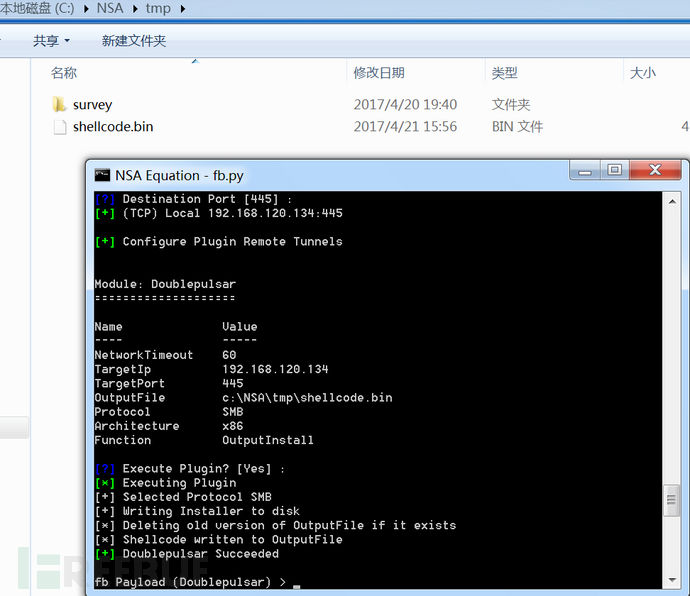The image size is (690, 596).
Task: Expand the arrow after tmp breadcrumb
Action: click(x=183, y=9)
